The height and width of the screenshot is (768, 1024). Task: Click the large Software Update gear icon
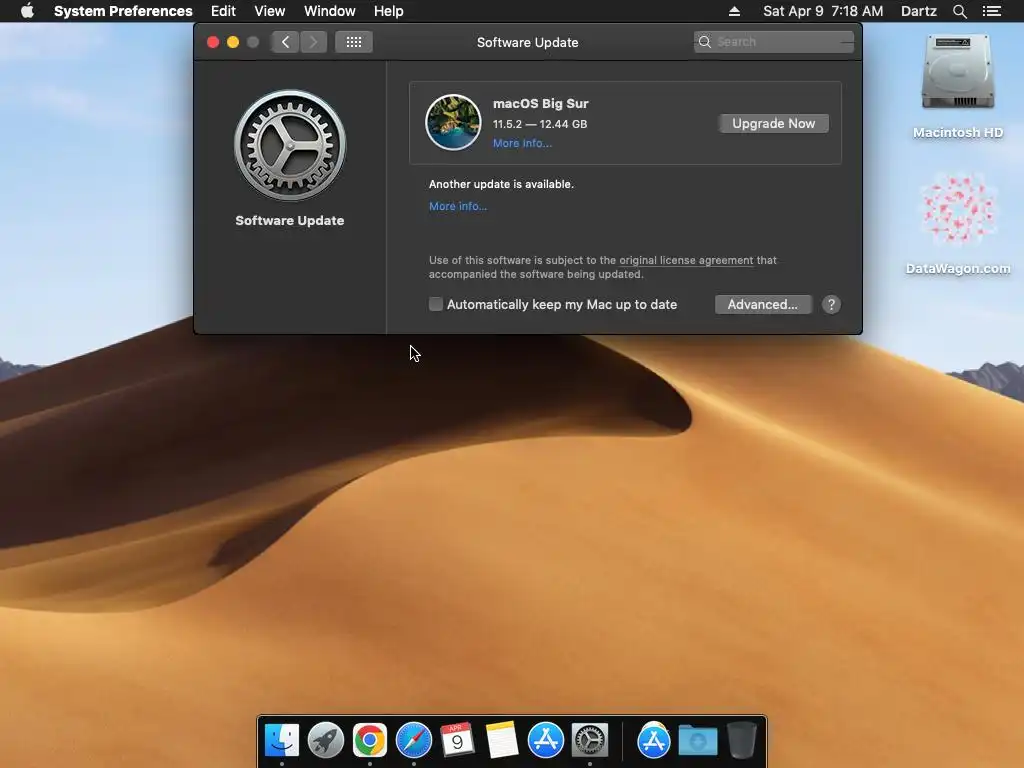290,146
